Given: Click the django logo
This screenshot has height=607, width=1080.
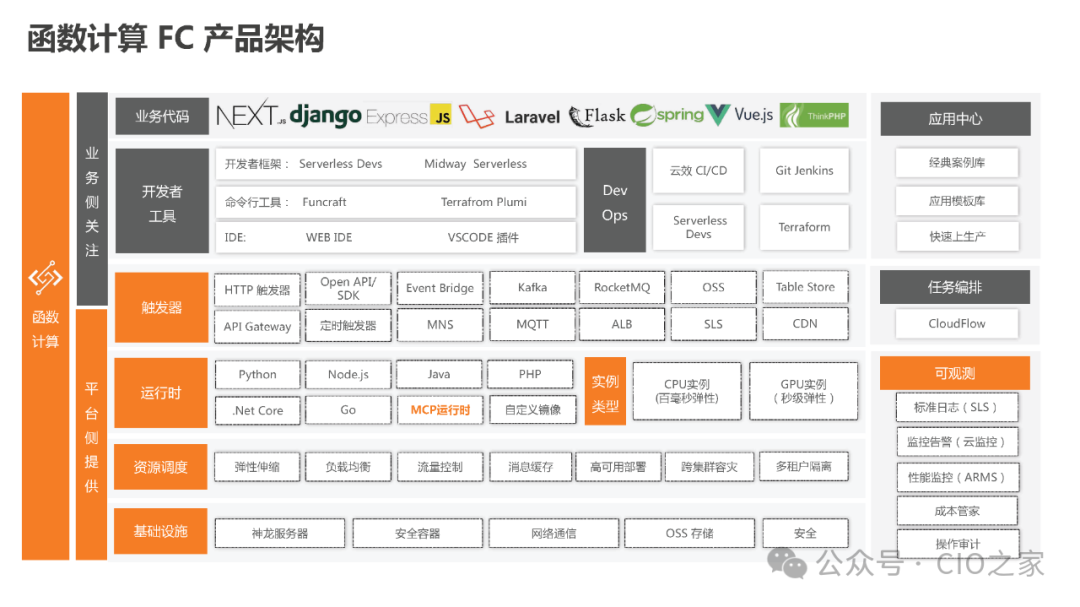Looking at the screenshot, I should (325, 116).
